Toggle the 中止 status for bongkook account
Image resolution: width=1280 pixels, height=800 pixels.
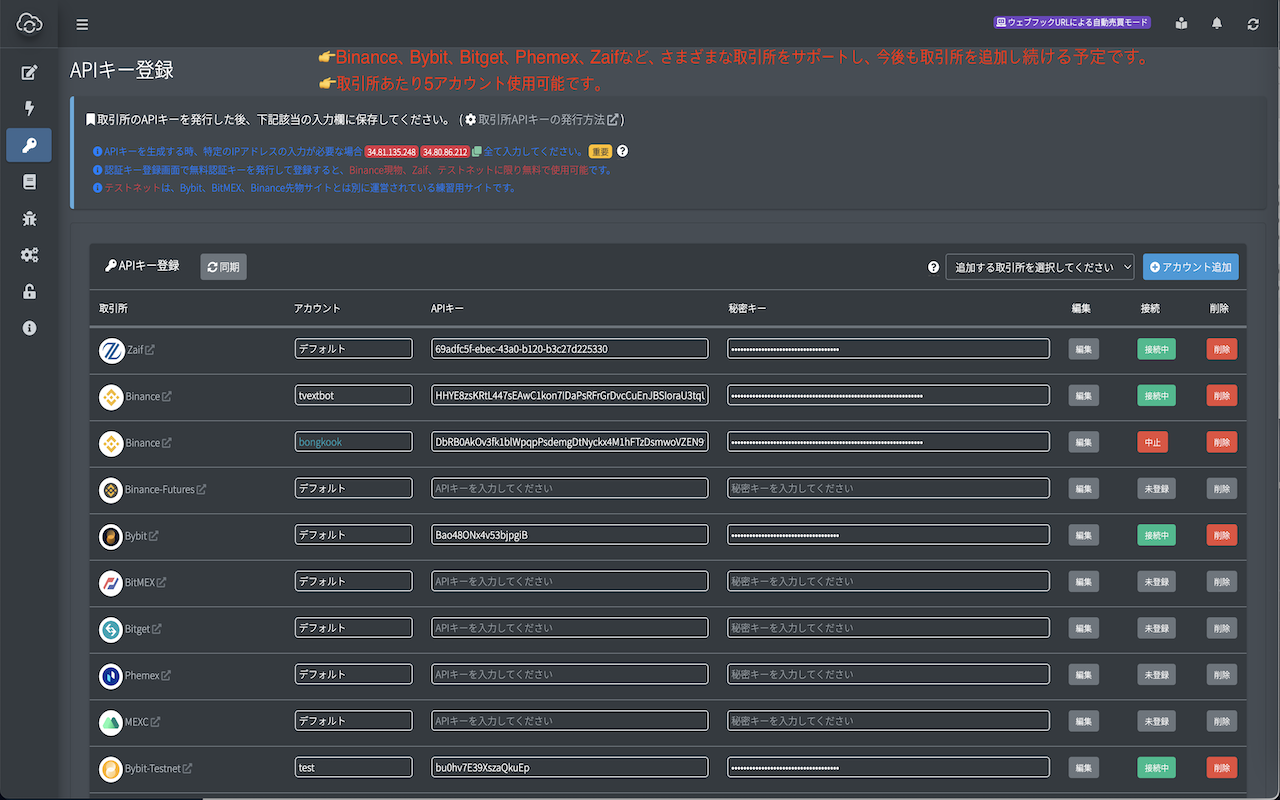click(1152, 441)
